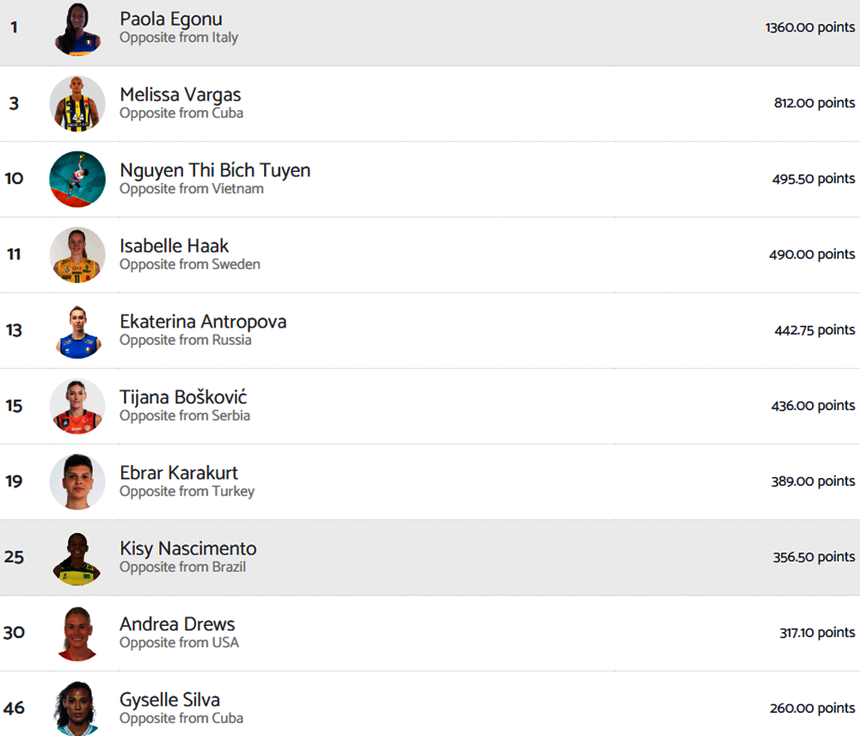Click the 260.00 points entry

[812, 708]
